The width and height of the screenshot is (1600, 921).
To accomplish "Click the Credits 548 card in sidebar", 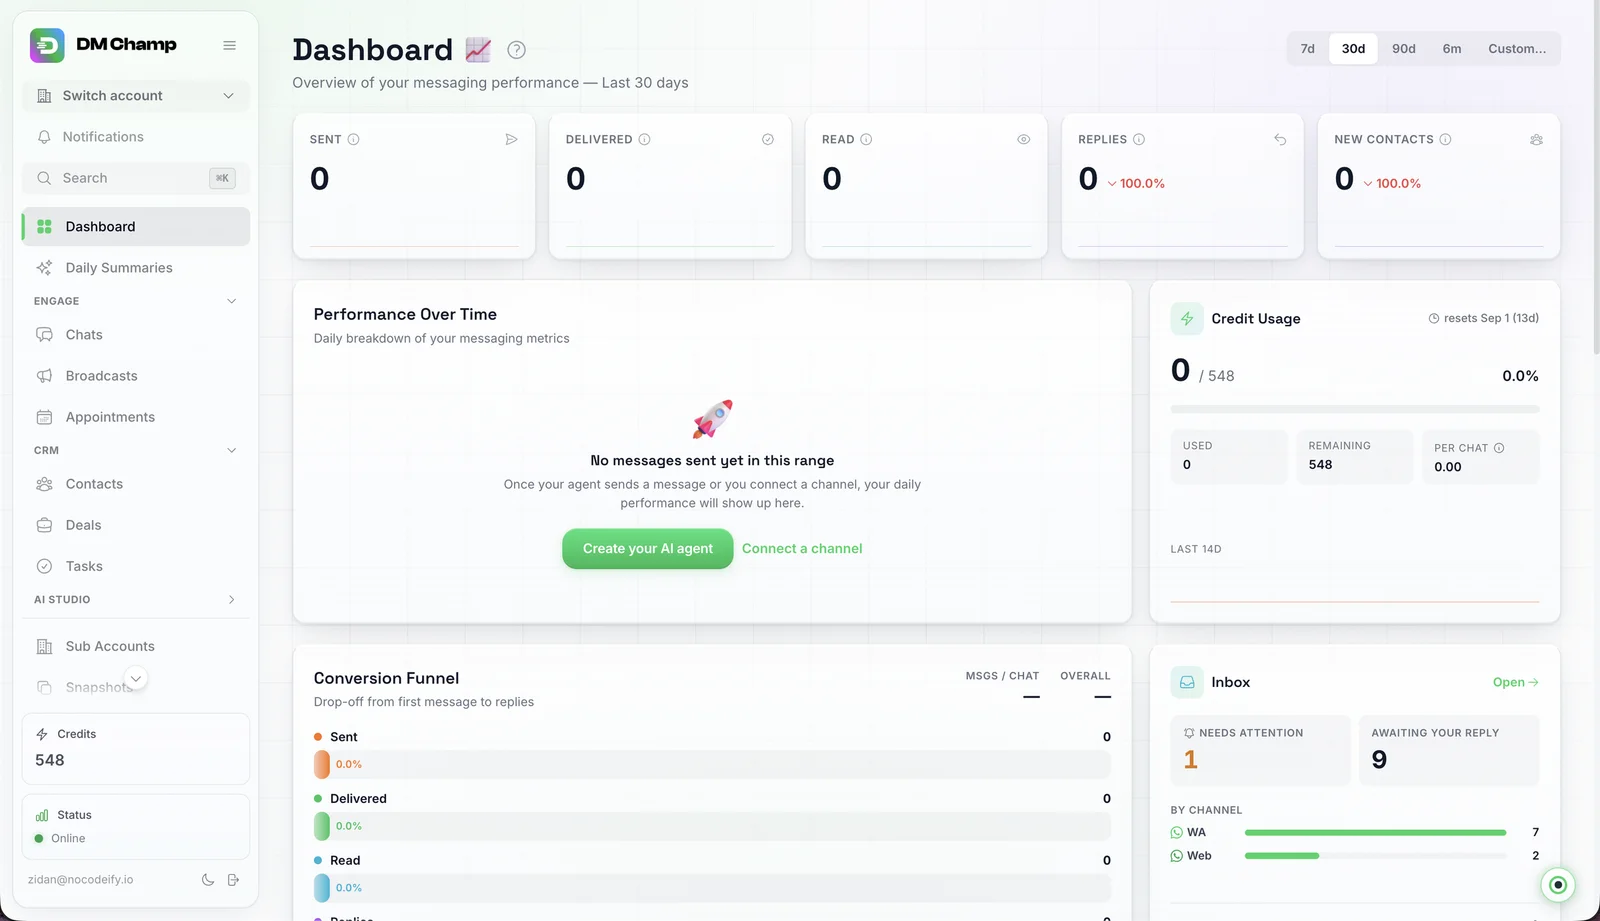I will click(x=136, y=749).
